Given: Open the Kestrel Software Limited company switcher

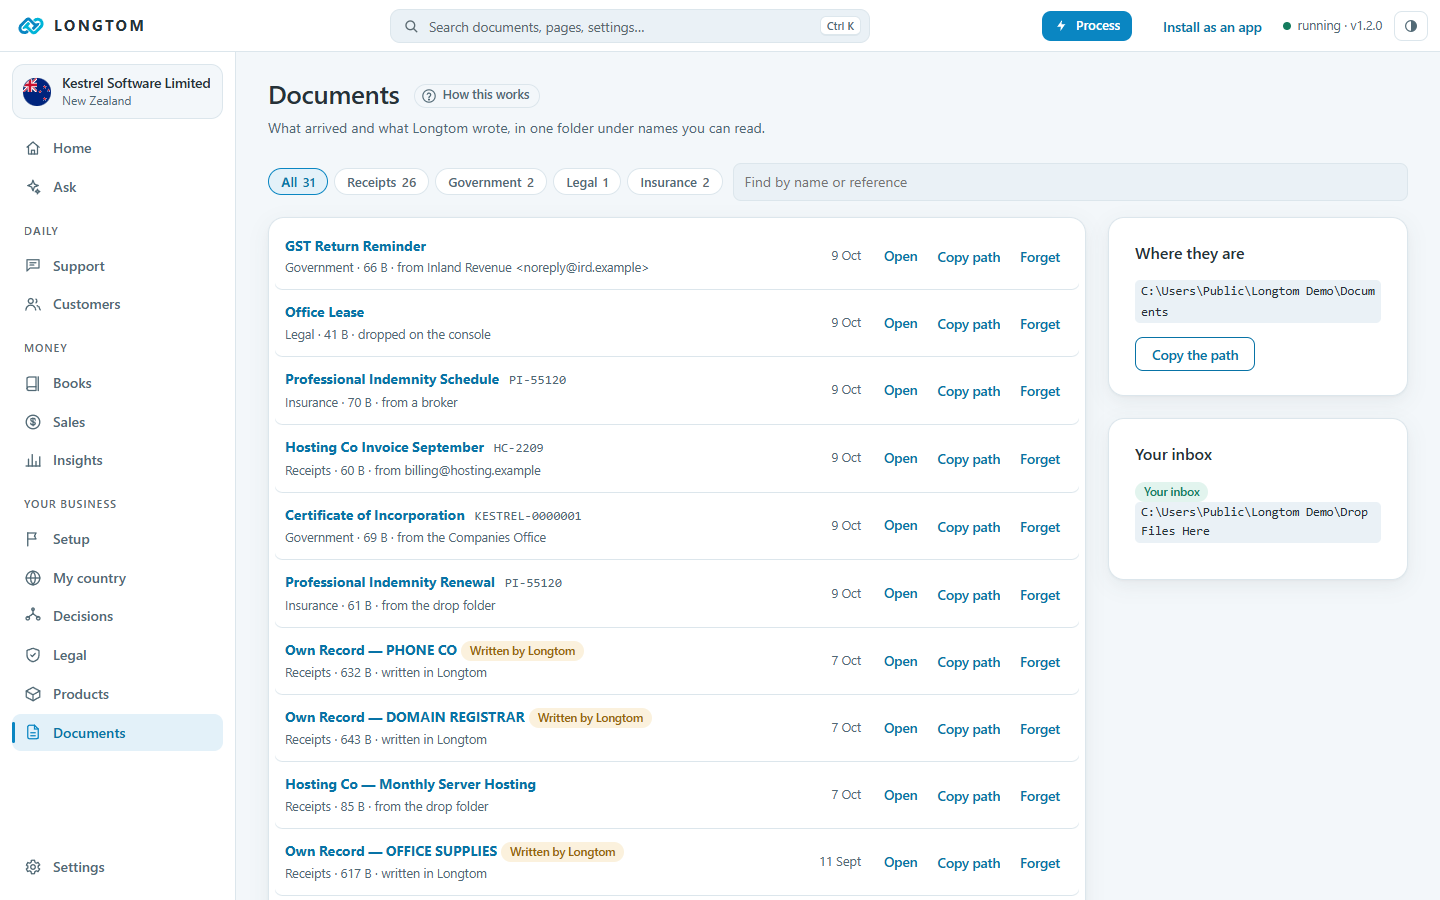Looking at the screenshot, I should [117, 91].
